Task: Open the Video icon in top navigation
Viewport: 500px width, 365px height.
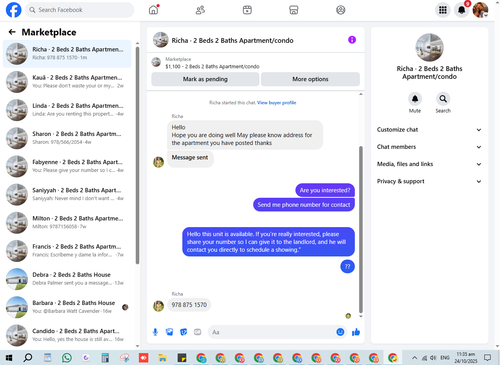Action: coord(247,10)
